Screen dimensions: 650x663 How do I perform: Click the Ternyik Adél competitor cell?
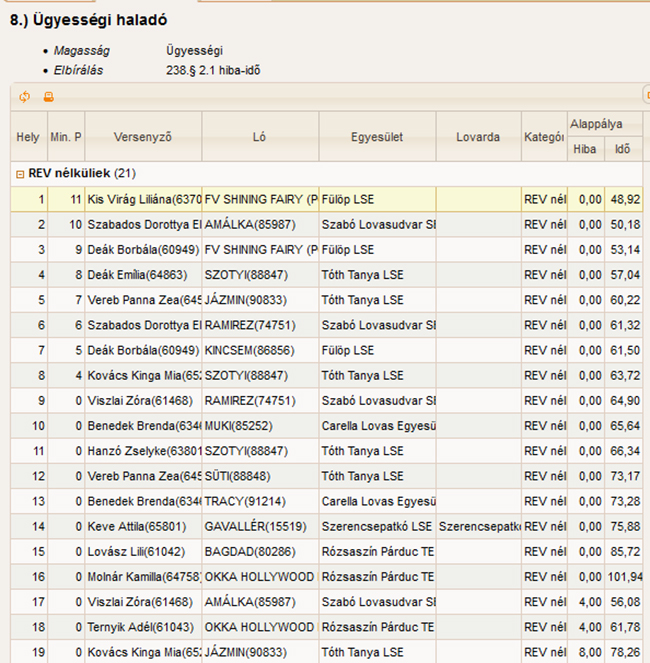[x=144, y=627]
